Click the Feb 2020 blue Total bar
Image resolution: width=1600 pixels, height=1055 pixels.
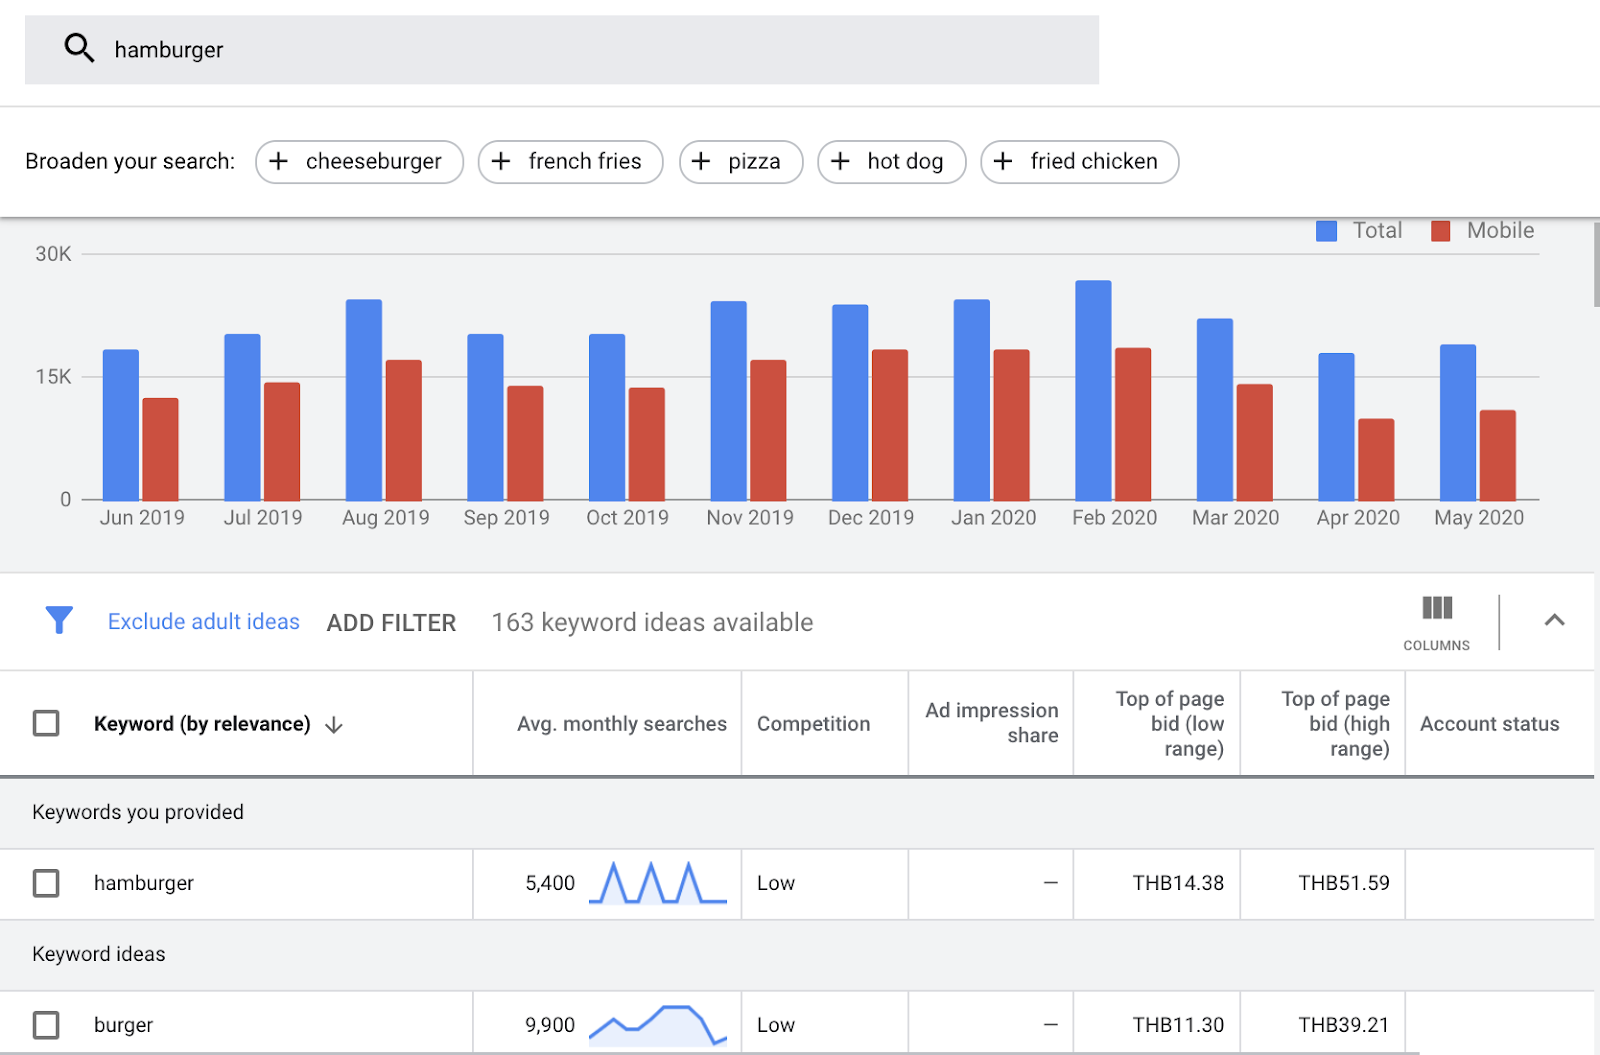[1093, 390]
